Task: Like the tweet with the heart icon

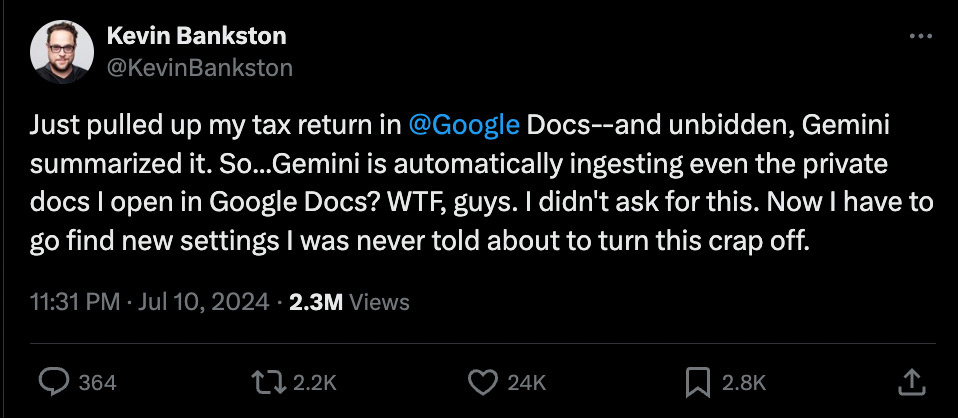Action: pyautogui.click(x=484, y=381)
